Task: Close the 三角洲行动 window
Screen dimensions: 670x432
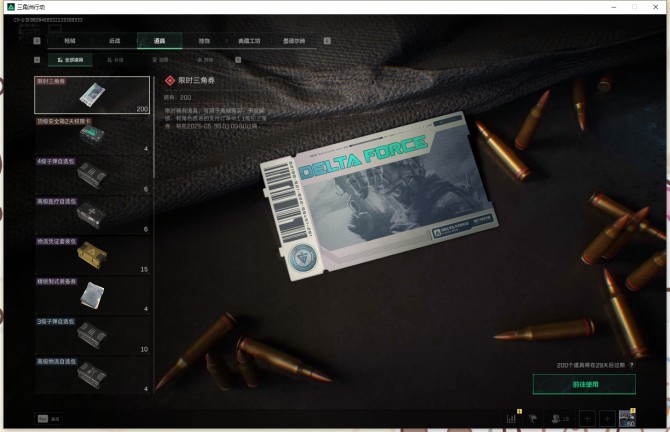Action: point(655,7)
